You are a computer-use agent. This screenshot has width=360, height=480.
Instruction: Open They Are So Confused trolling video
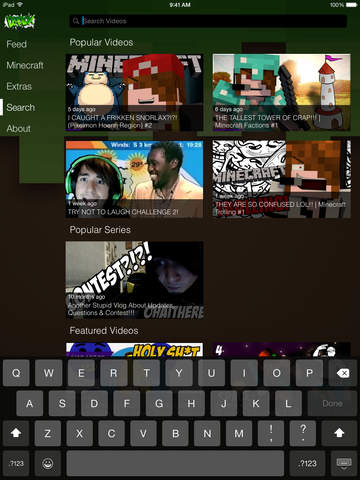[282, 179]
